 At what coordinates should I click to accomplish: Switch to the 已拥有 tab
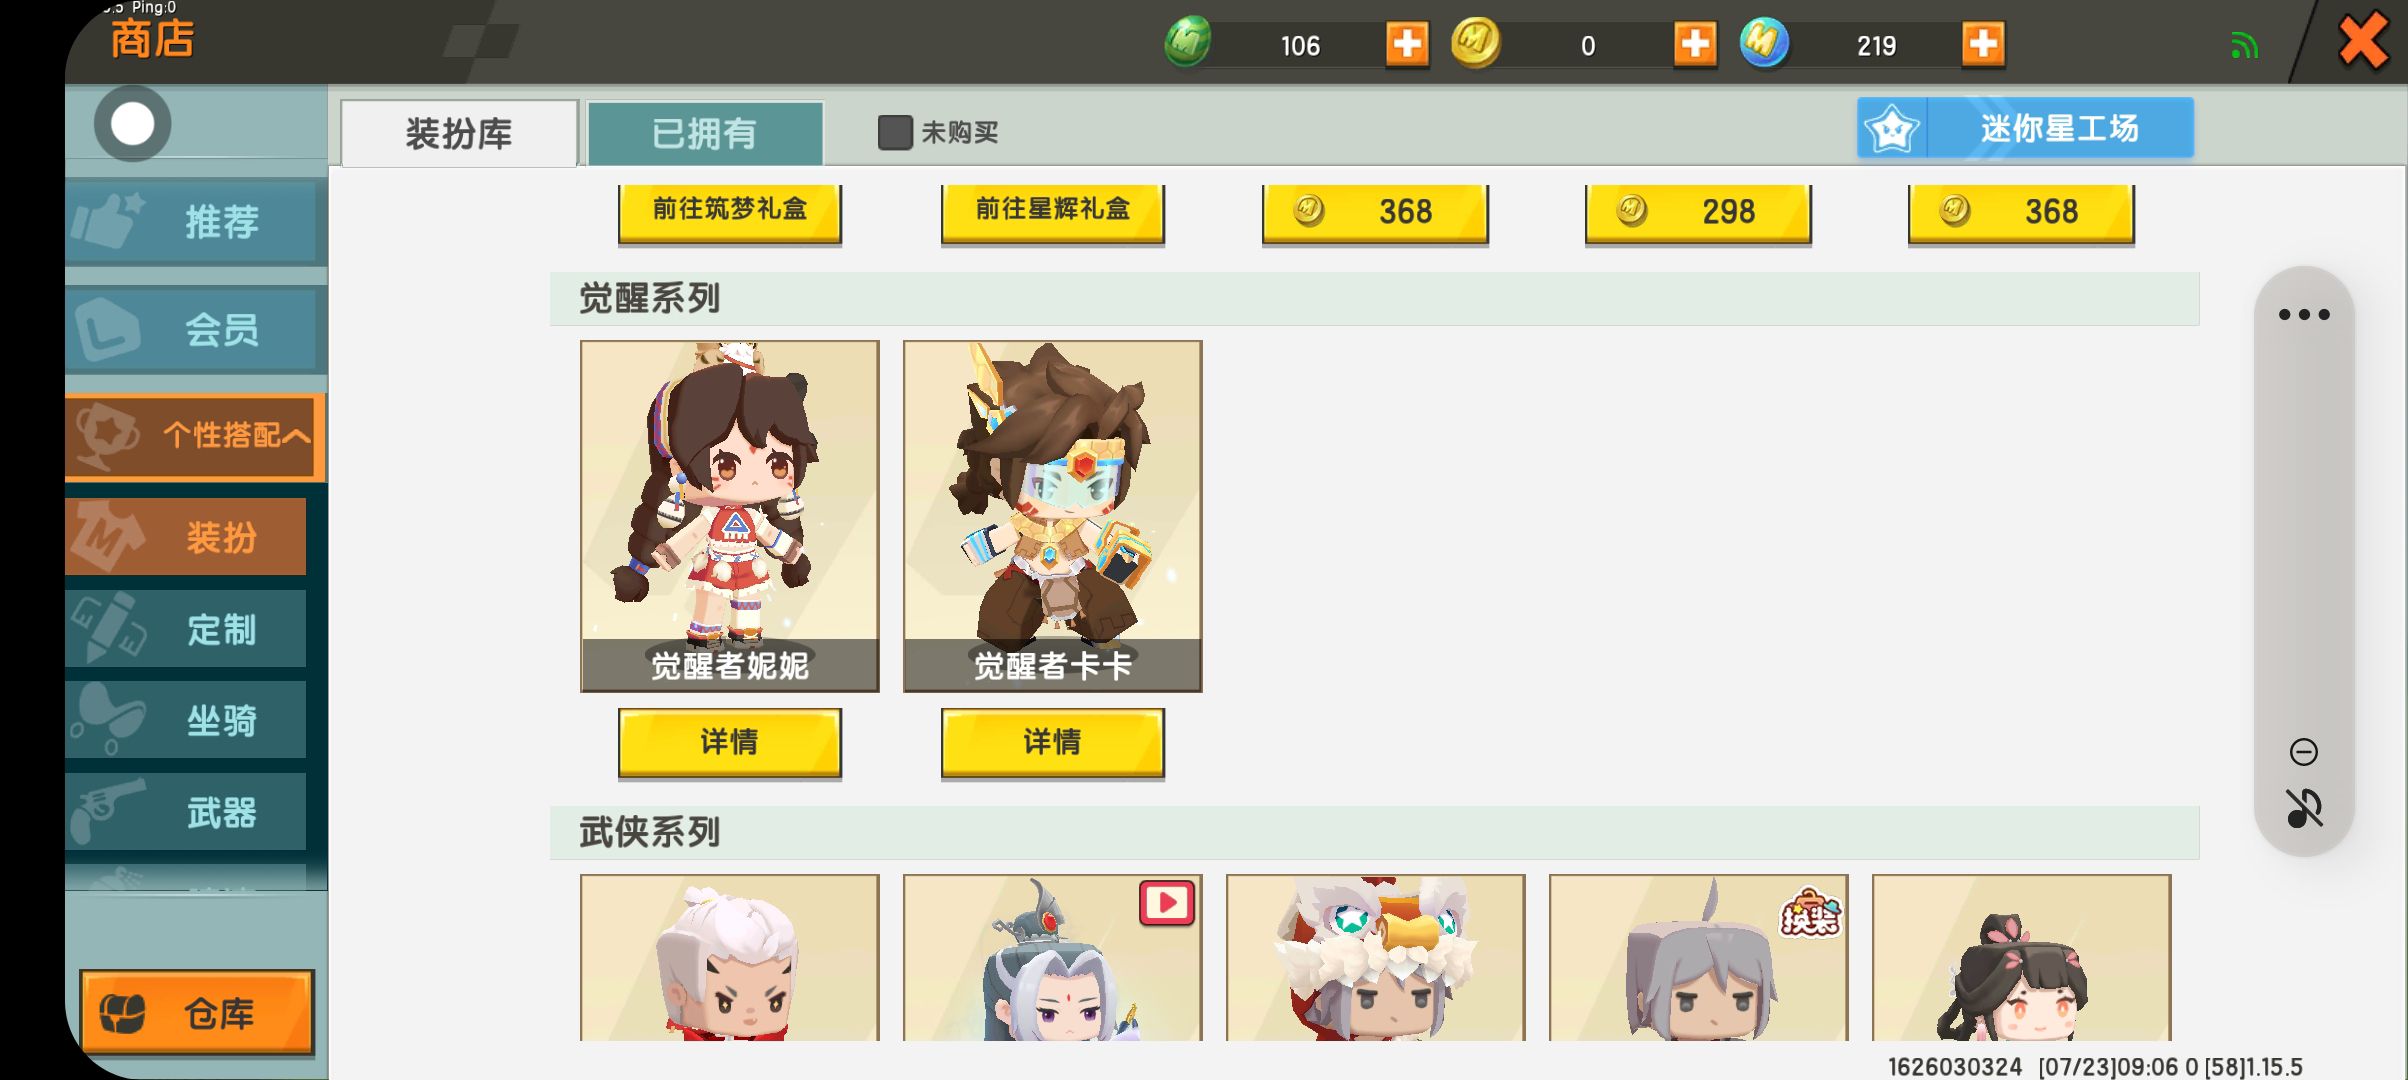(705, 133)
